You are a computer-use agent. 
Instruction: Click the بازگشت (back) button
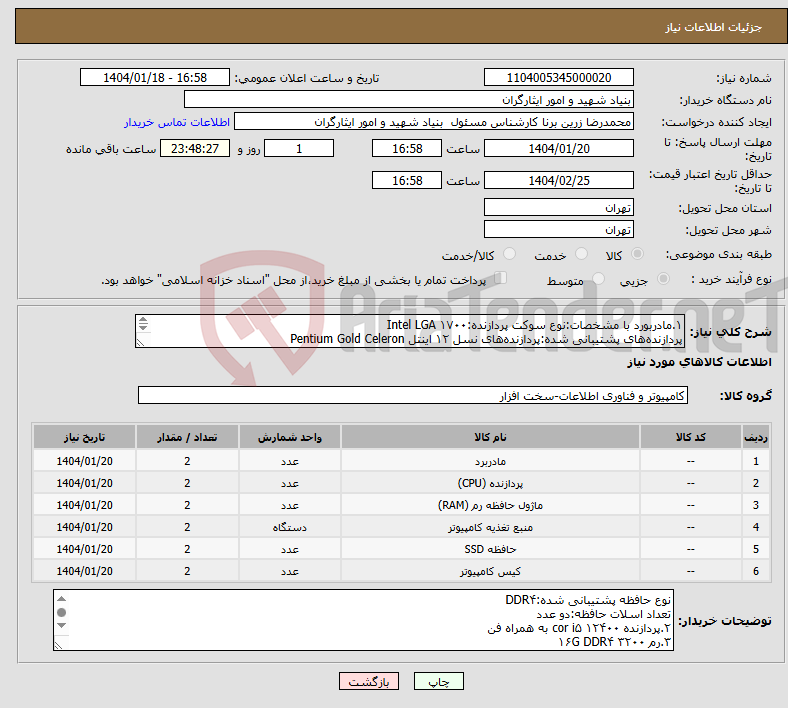coord(369,681)
